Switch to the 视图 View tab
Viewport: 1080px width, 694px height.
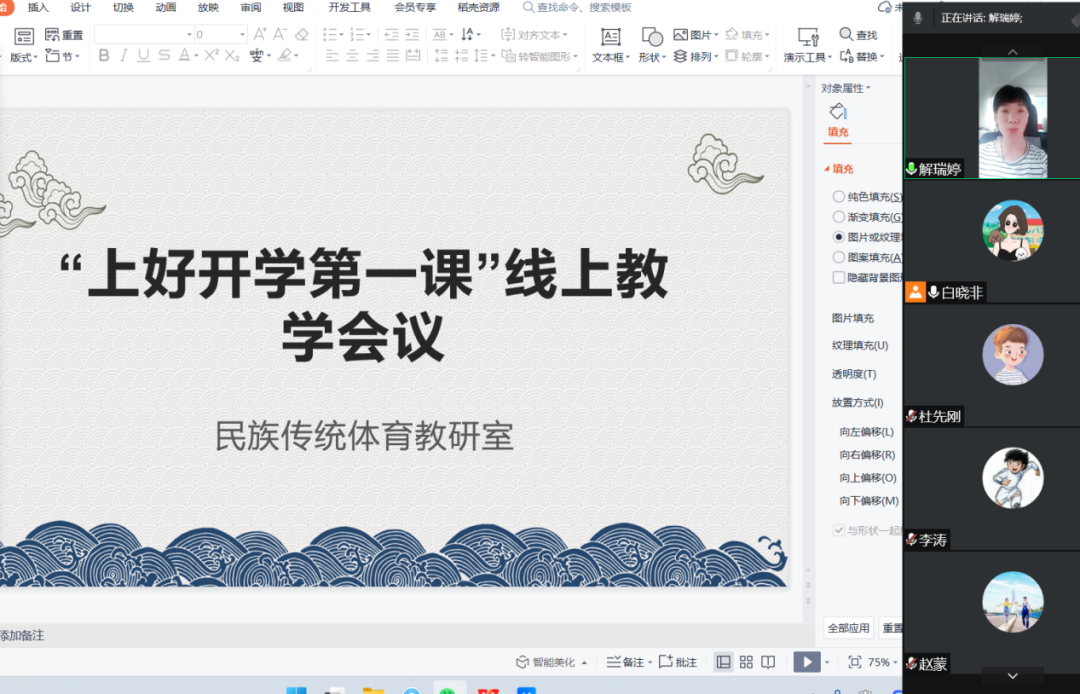[x=293, y=7]
